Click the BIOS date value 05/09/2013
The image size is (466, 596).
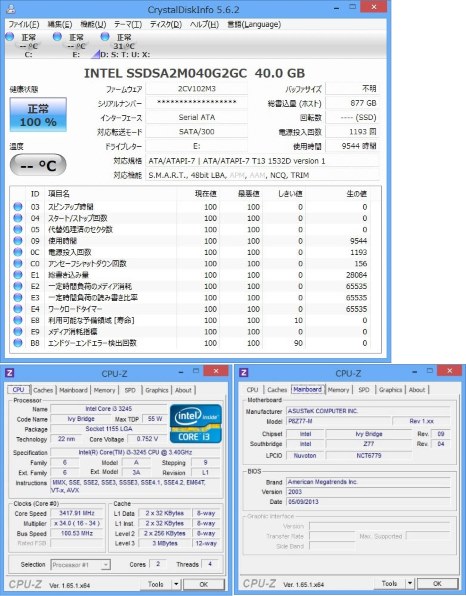[x=368, y=502]
